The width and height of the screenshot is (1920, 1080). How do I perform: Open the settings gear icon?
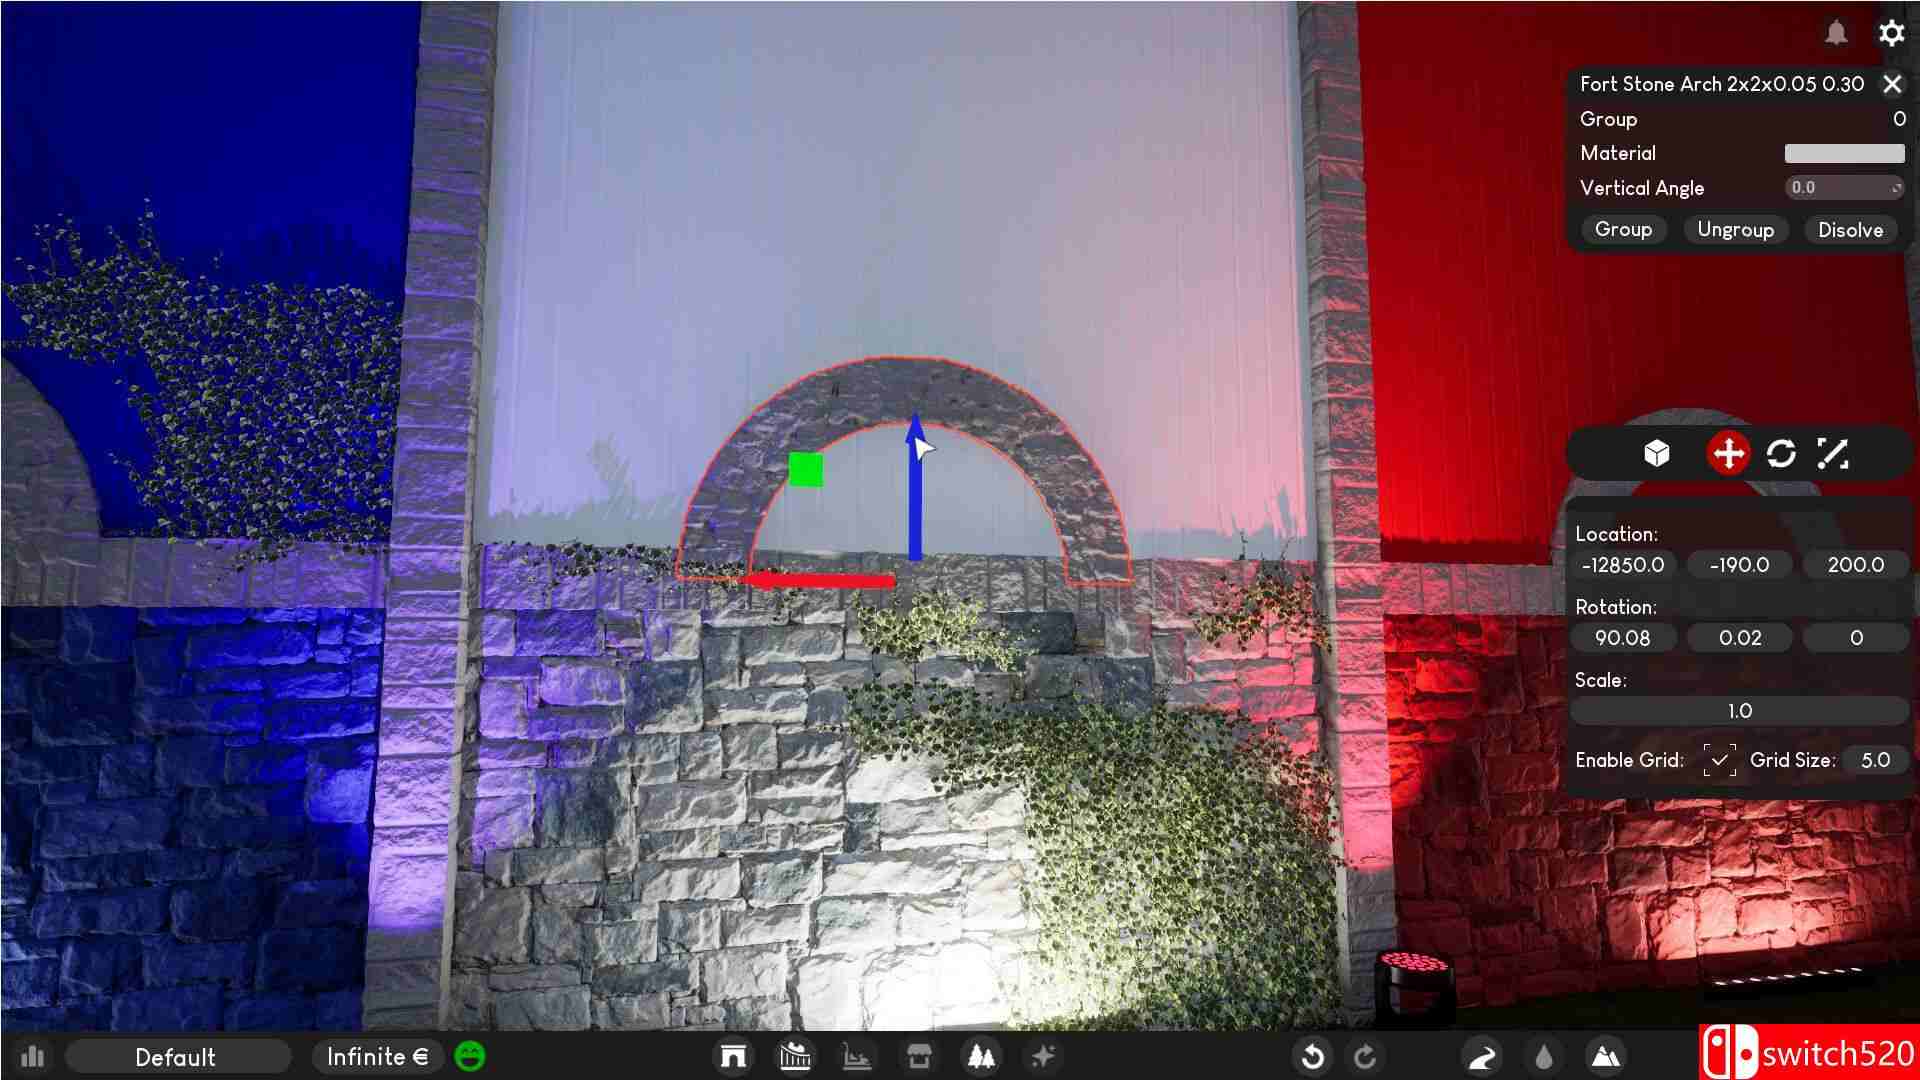(x=1891, y=33)
